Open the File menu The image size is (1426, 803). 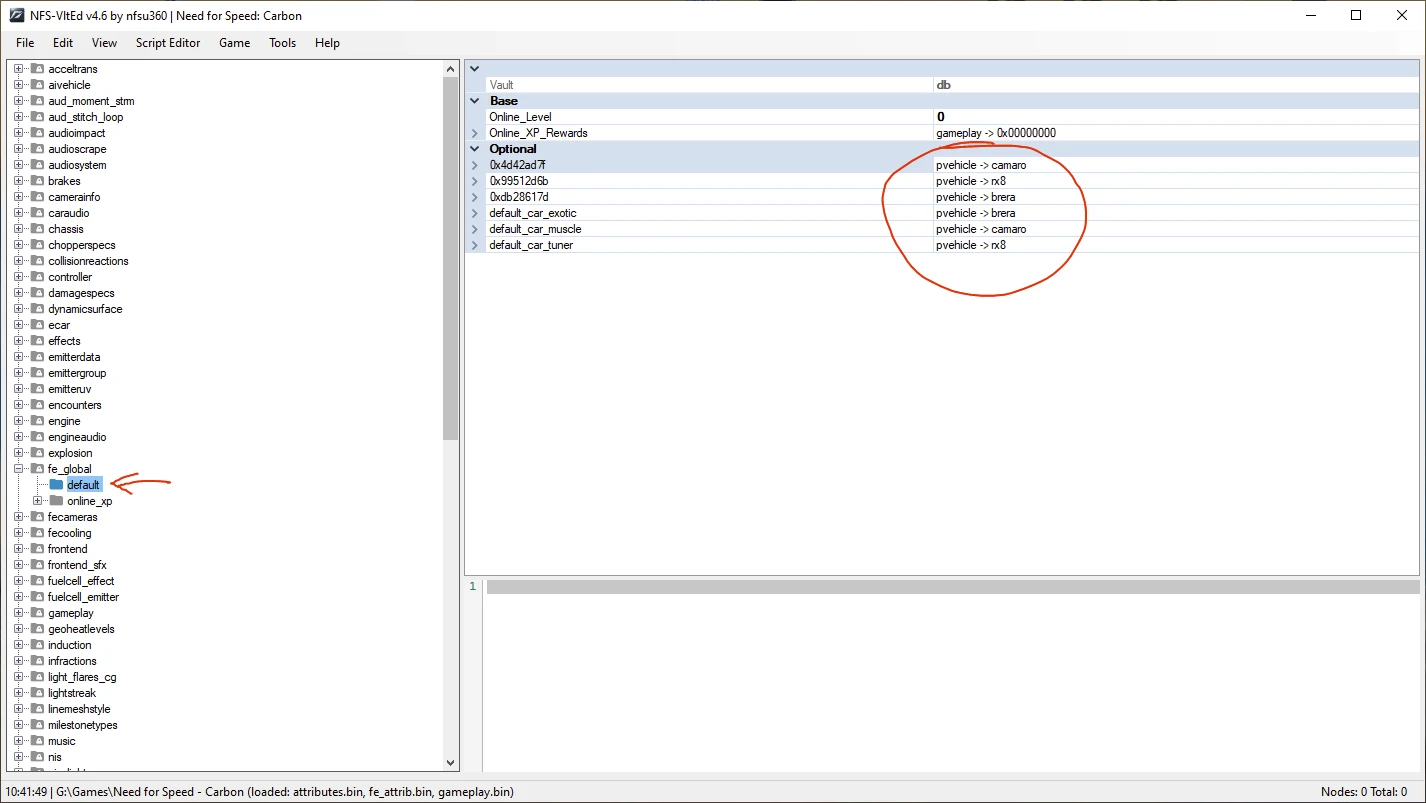25,43
